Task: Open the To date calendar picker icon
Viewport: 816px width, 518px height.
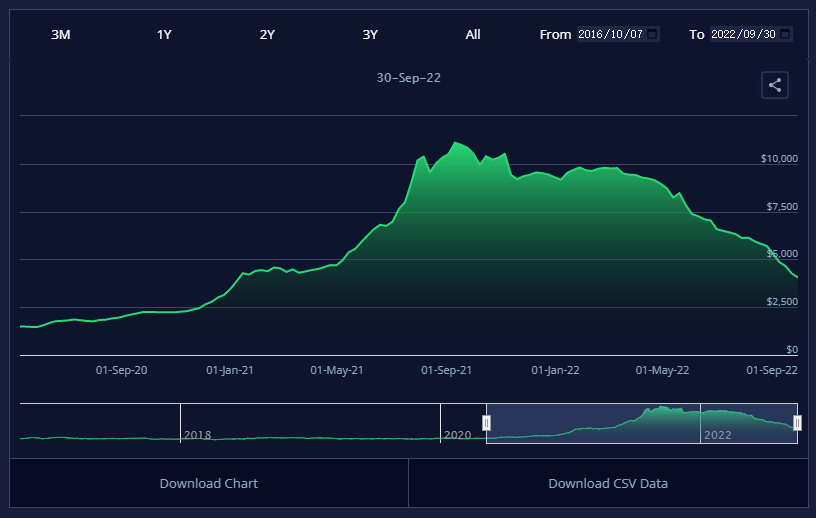Action: pyautogui.click(x=785, y=34)
